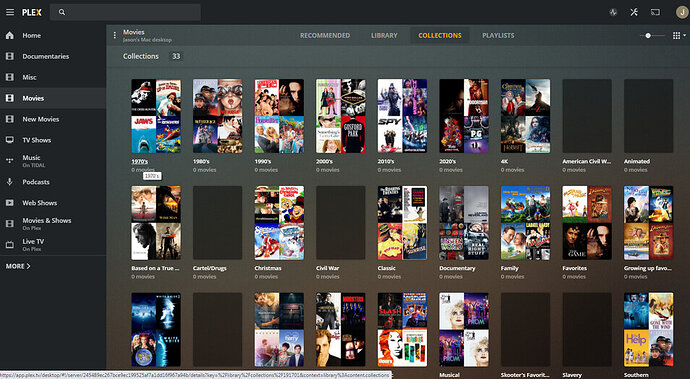Open the Documentary collection title
Image resolution: width=690 pixels, height=379 pixels.
(x=457, y=268)
